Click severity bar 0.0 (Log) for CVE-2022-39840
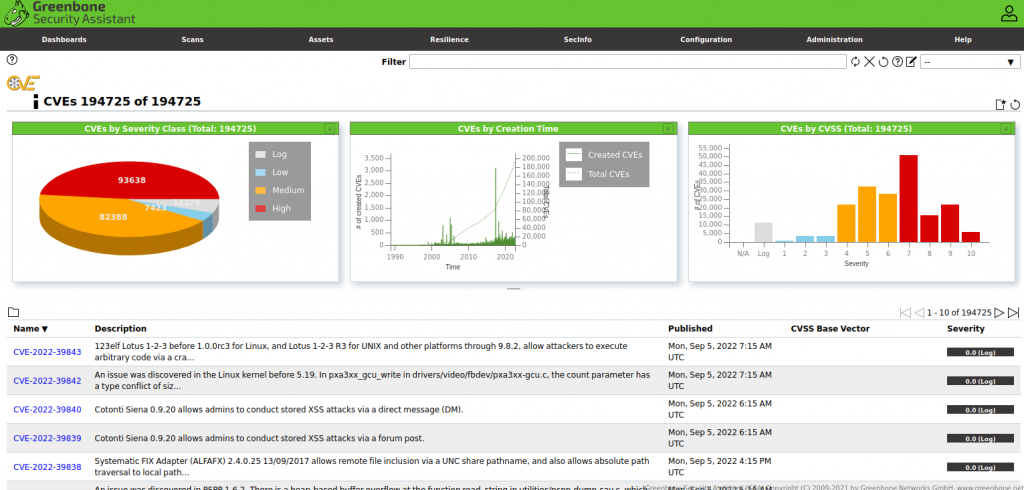1024x490 pixels. 980,410
